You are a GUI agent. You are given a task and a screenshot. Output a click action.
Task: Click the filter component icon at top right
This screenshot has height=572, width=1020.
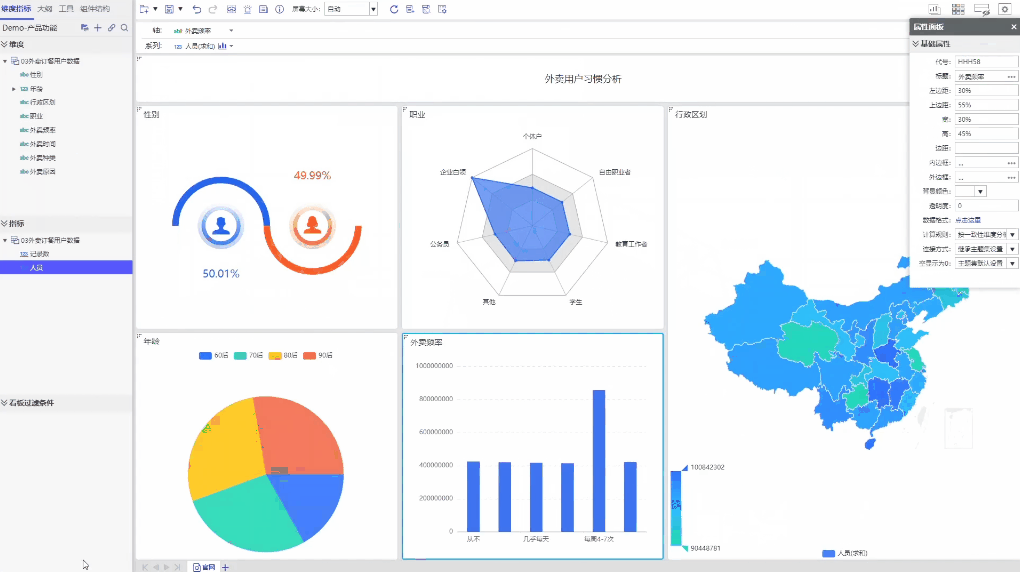(x=982, y=9)
